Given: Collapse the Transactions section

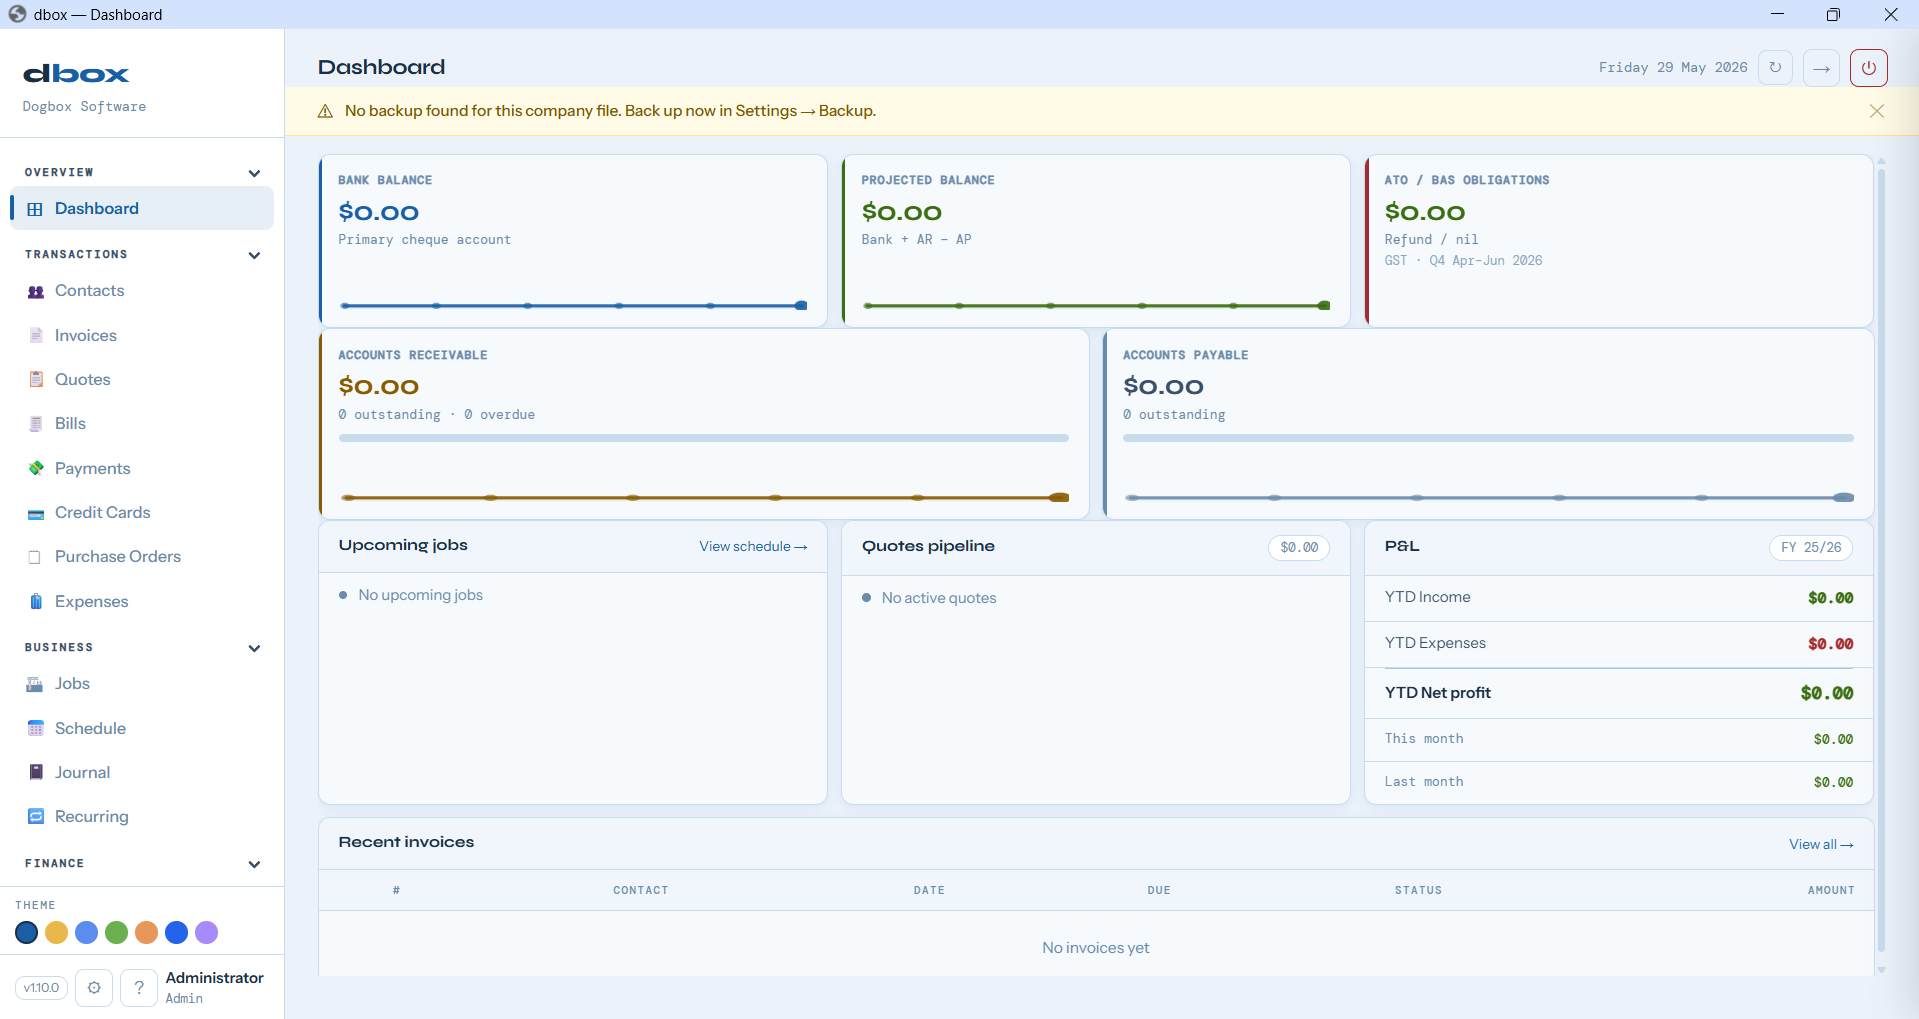Looking at the screenshot, I should [254, 255].
